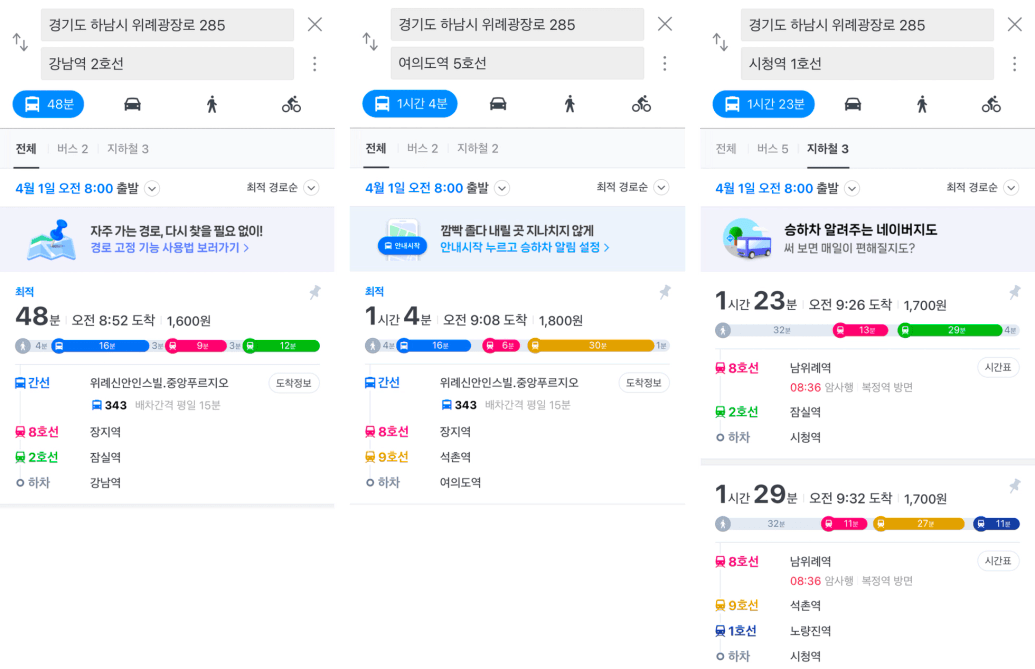Edit the destination field 시청역 1호선

(x=867, y=63)
